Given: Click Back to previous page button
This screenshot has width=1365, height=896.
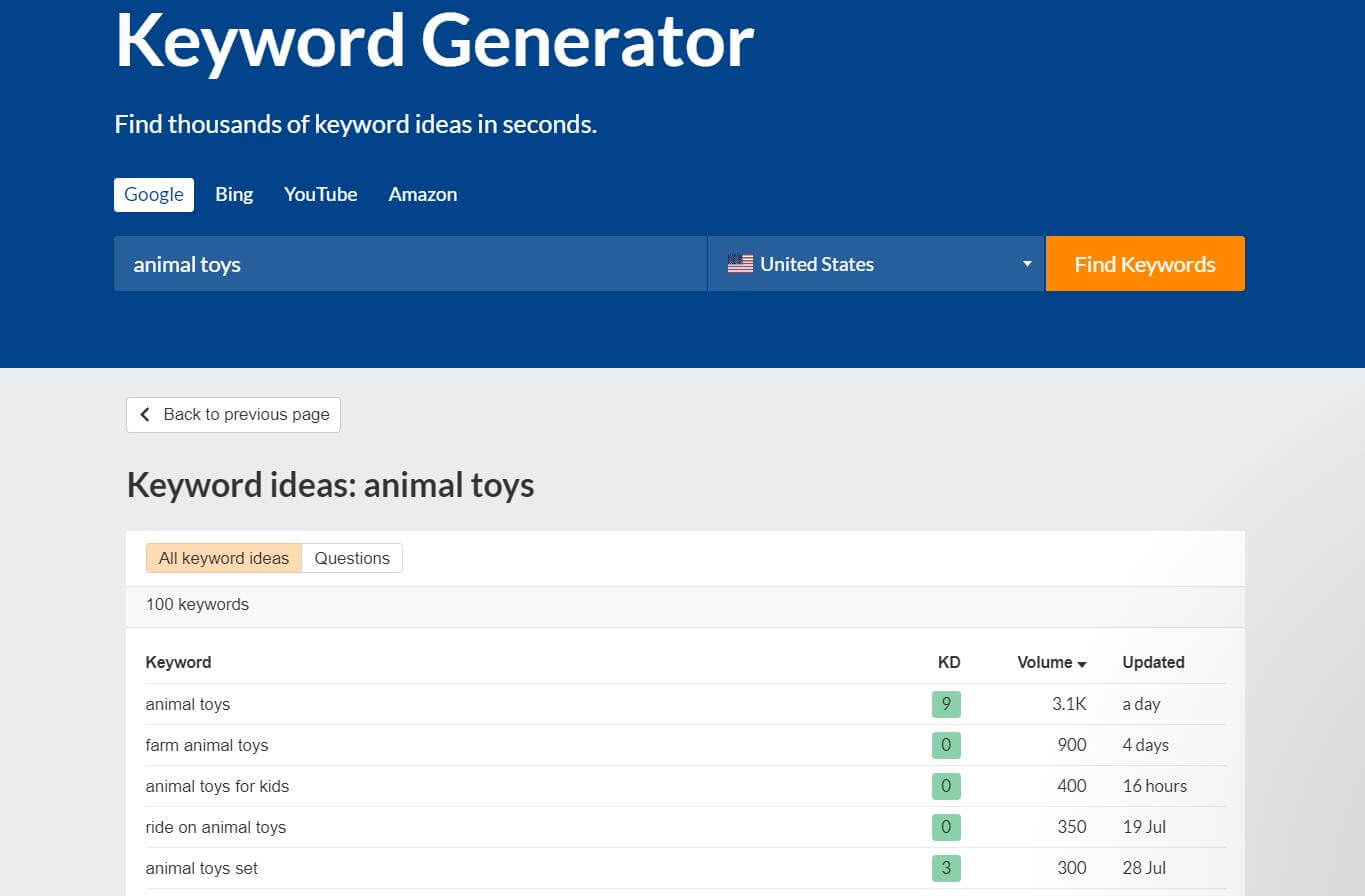Looking at the screenshot, I should pos(233,415).
